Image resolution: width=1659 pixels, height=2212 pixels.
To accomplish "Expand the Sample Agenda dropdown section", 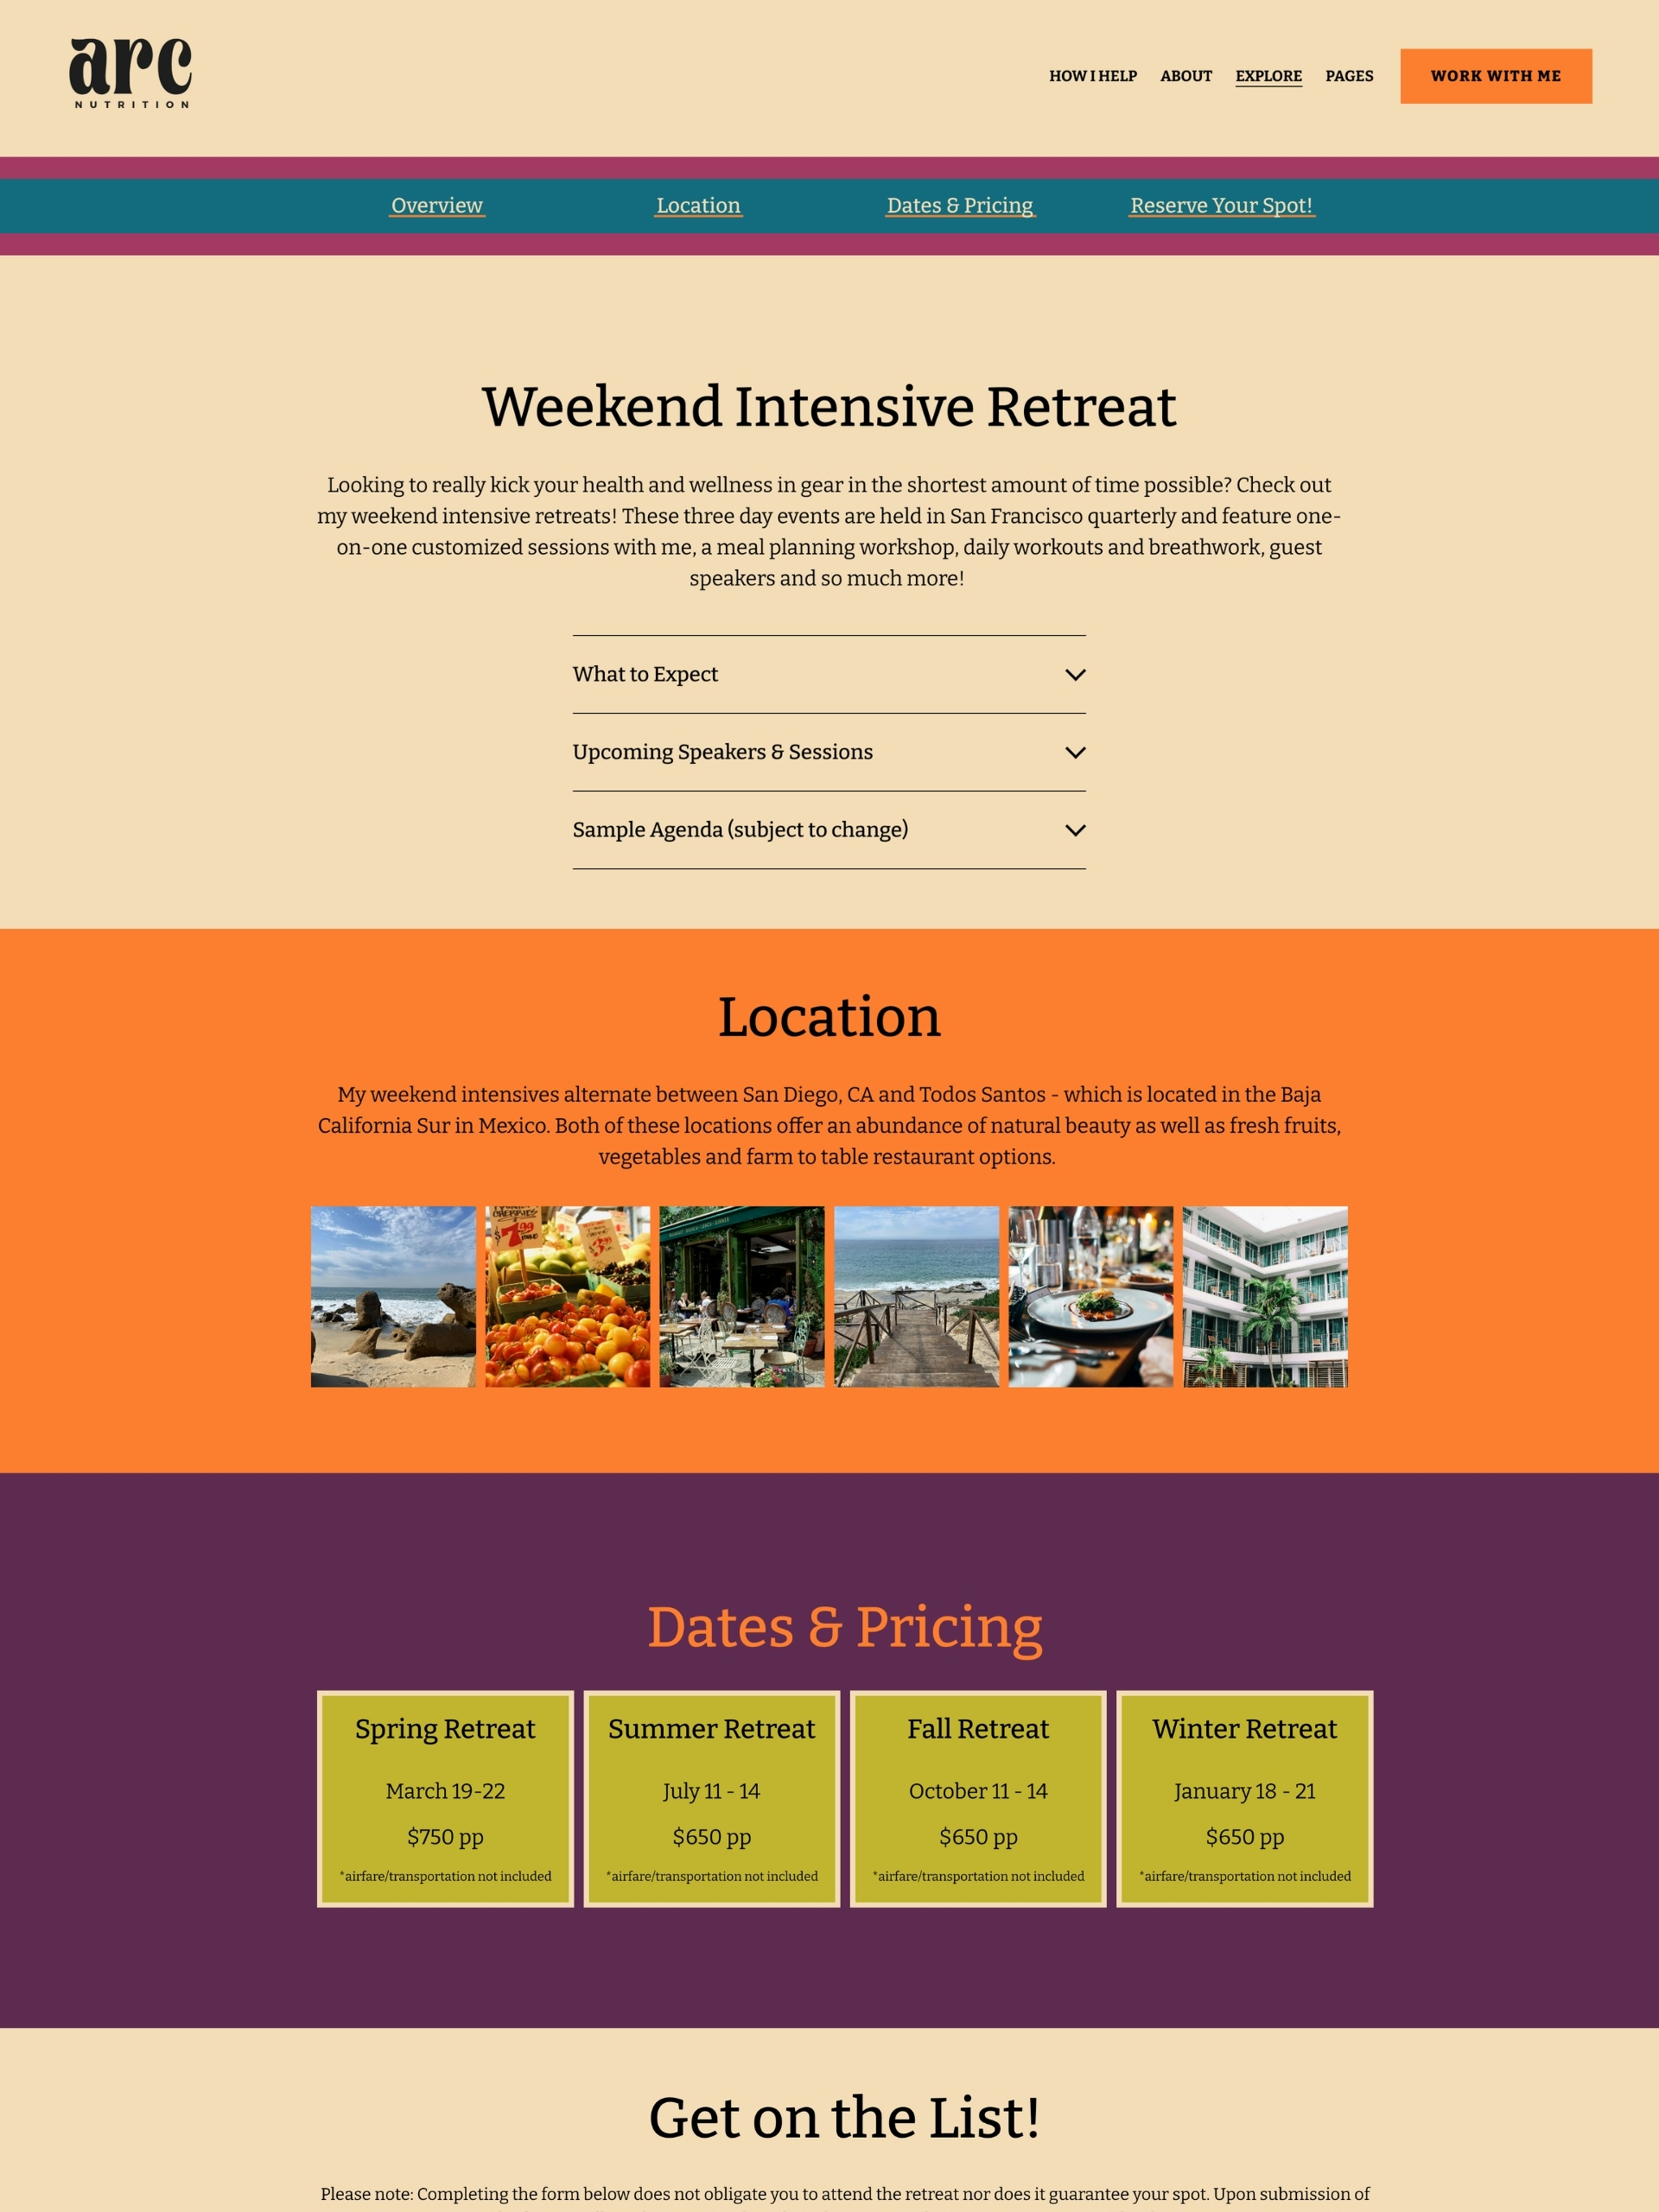I will click(829, 829).
